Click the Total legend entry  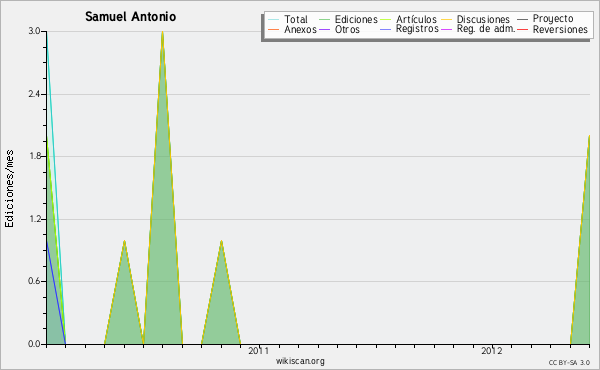coord(288,19)
